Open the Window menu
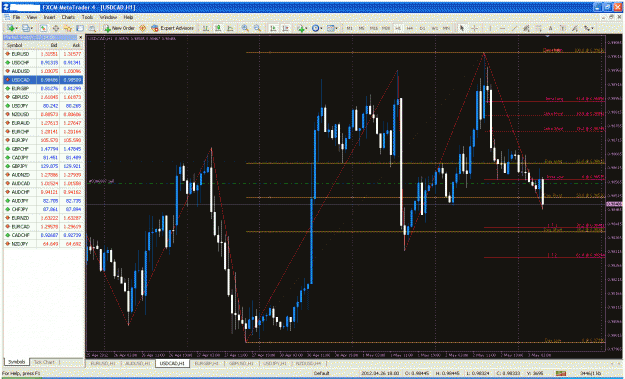This screenshot has height=379, width=625. (108, 18)
